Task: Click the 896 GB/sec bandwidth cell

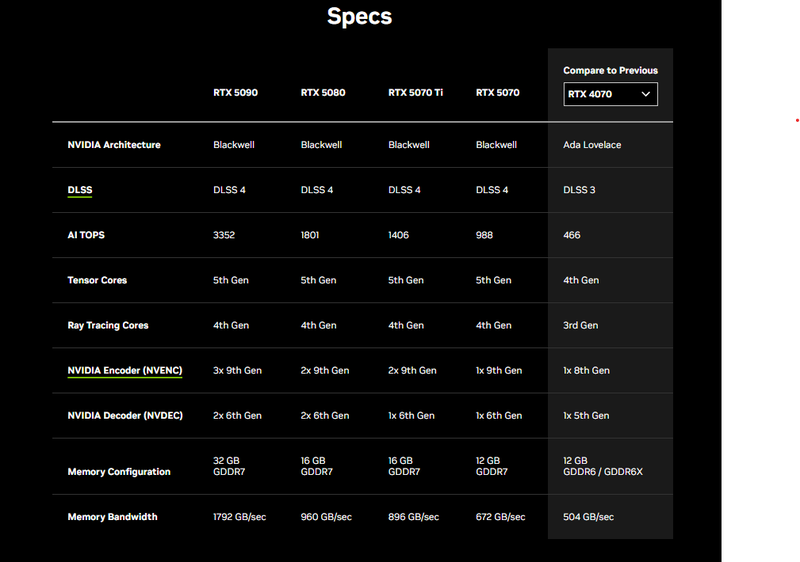Action: pos(413,517)
